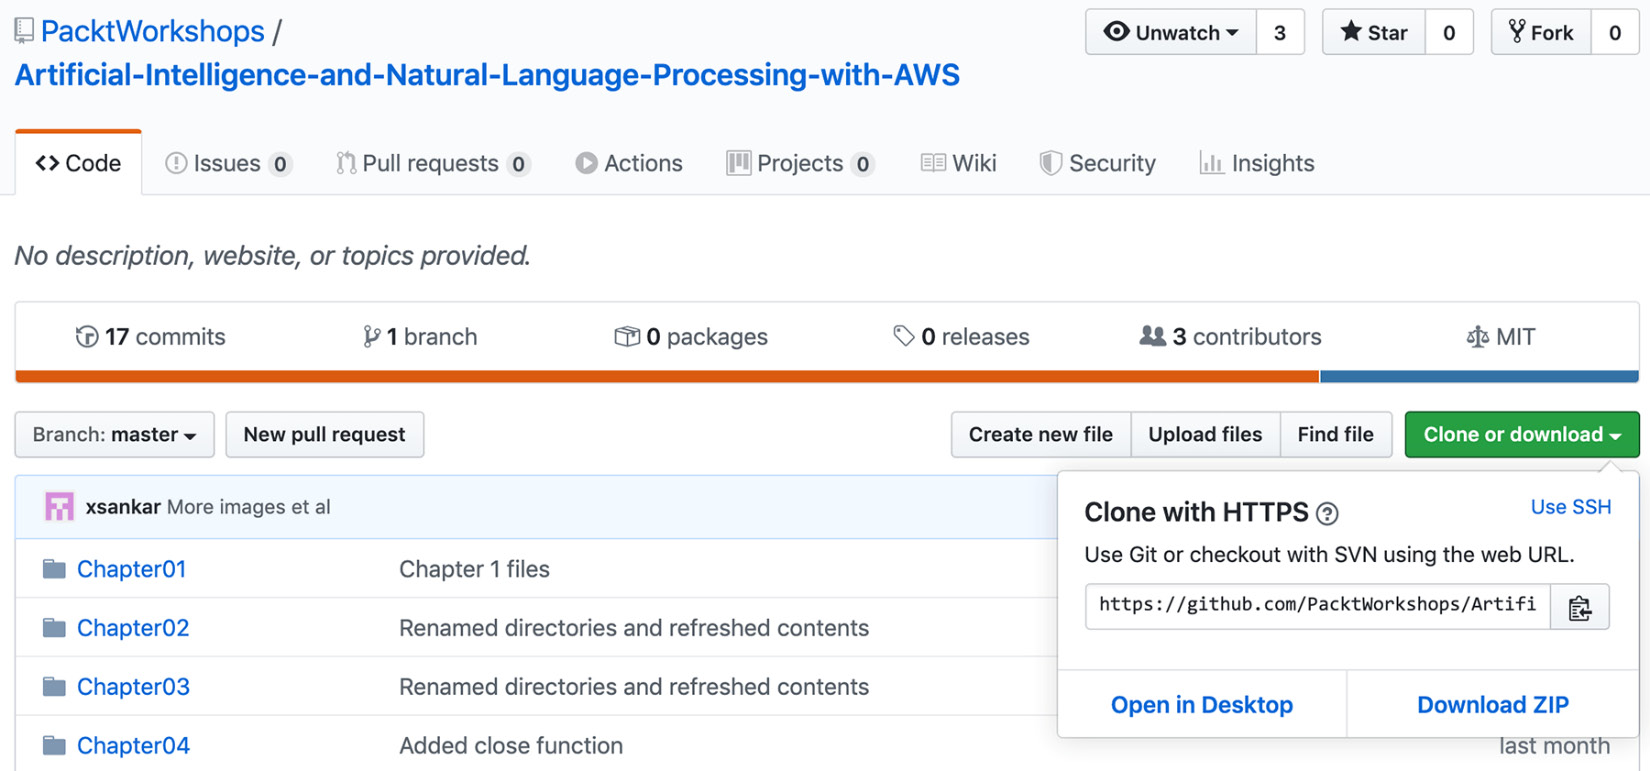Open the PacktWorkshops owner link
This screenshot has width=1650, height=771.
(x=153, y=31)
